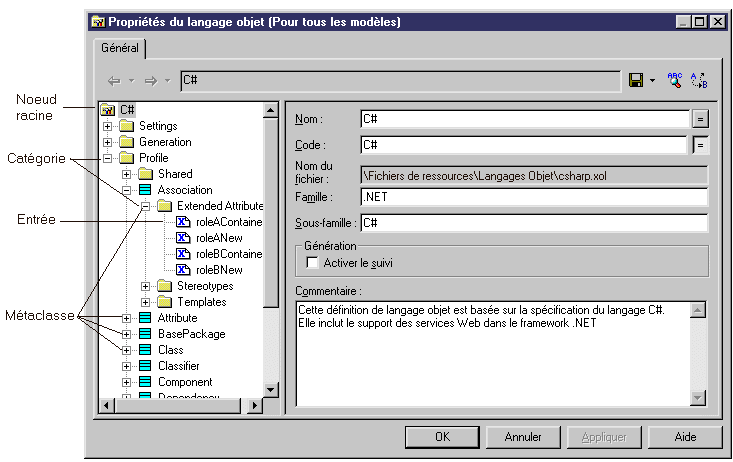This screenshot has width=733, height=462.
Task: Click the Find (ABC magnifier) toolbar icon
Action: 675,80
